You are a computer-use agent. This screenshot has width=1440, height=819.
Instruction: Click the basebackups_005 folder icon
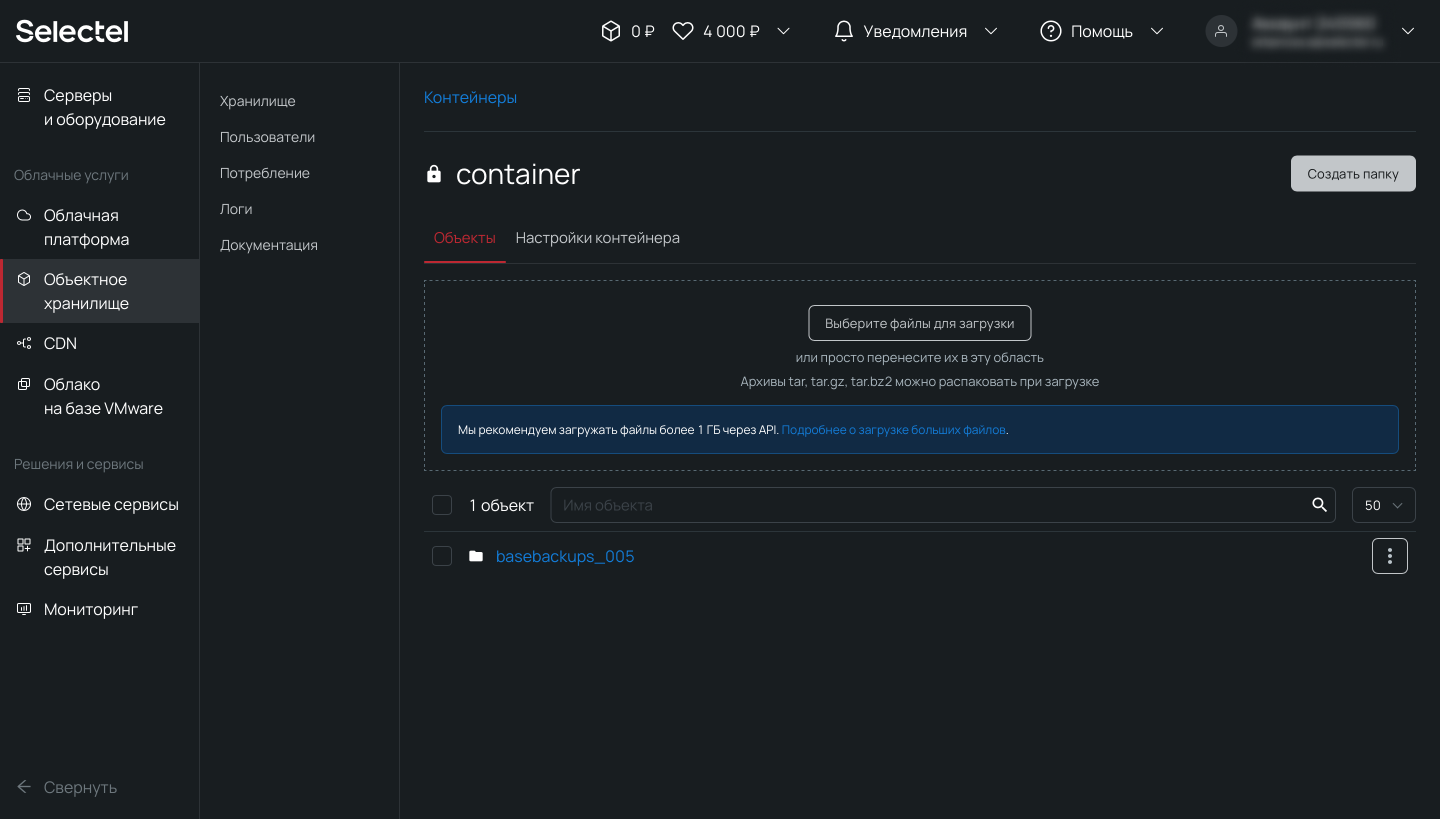(x=476, y=556)
